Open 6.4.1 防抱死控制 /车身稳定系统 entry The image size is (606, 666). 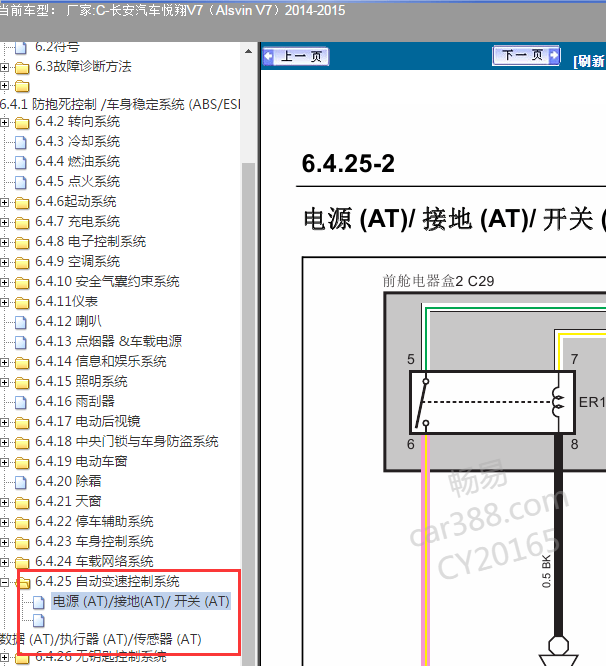(x=120, y=104)
